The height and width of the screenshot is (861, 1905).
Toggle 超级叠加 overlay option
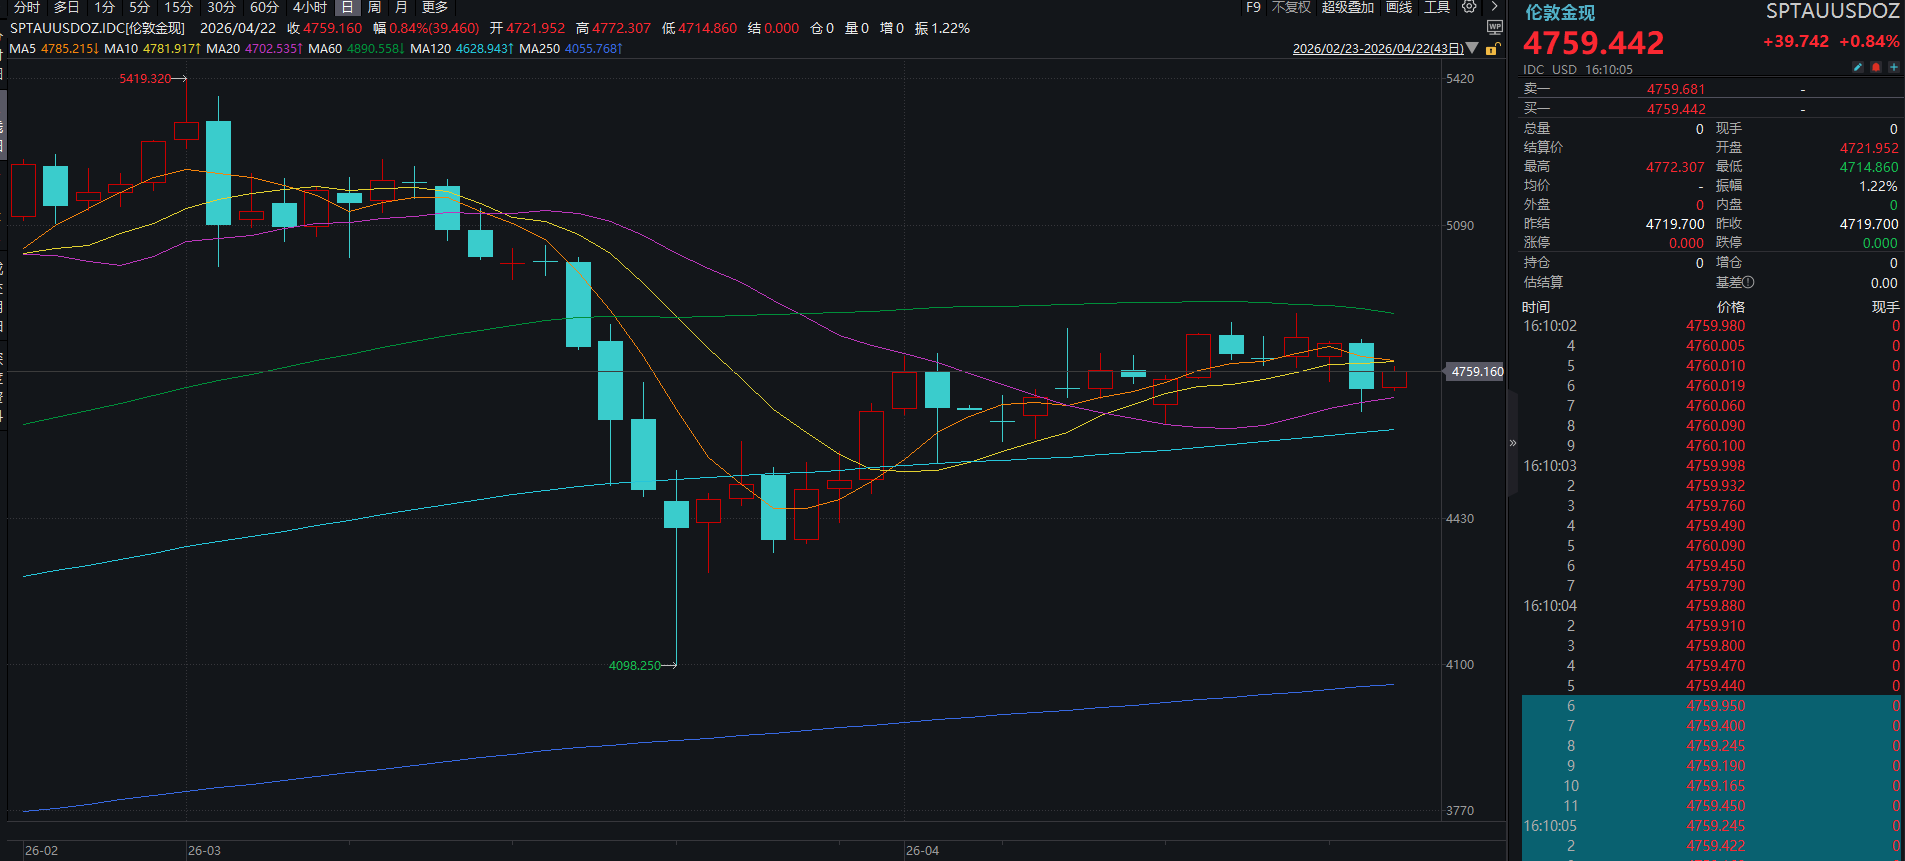[1348, 7]
